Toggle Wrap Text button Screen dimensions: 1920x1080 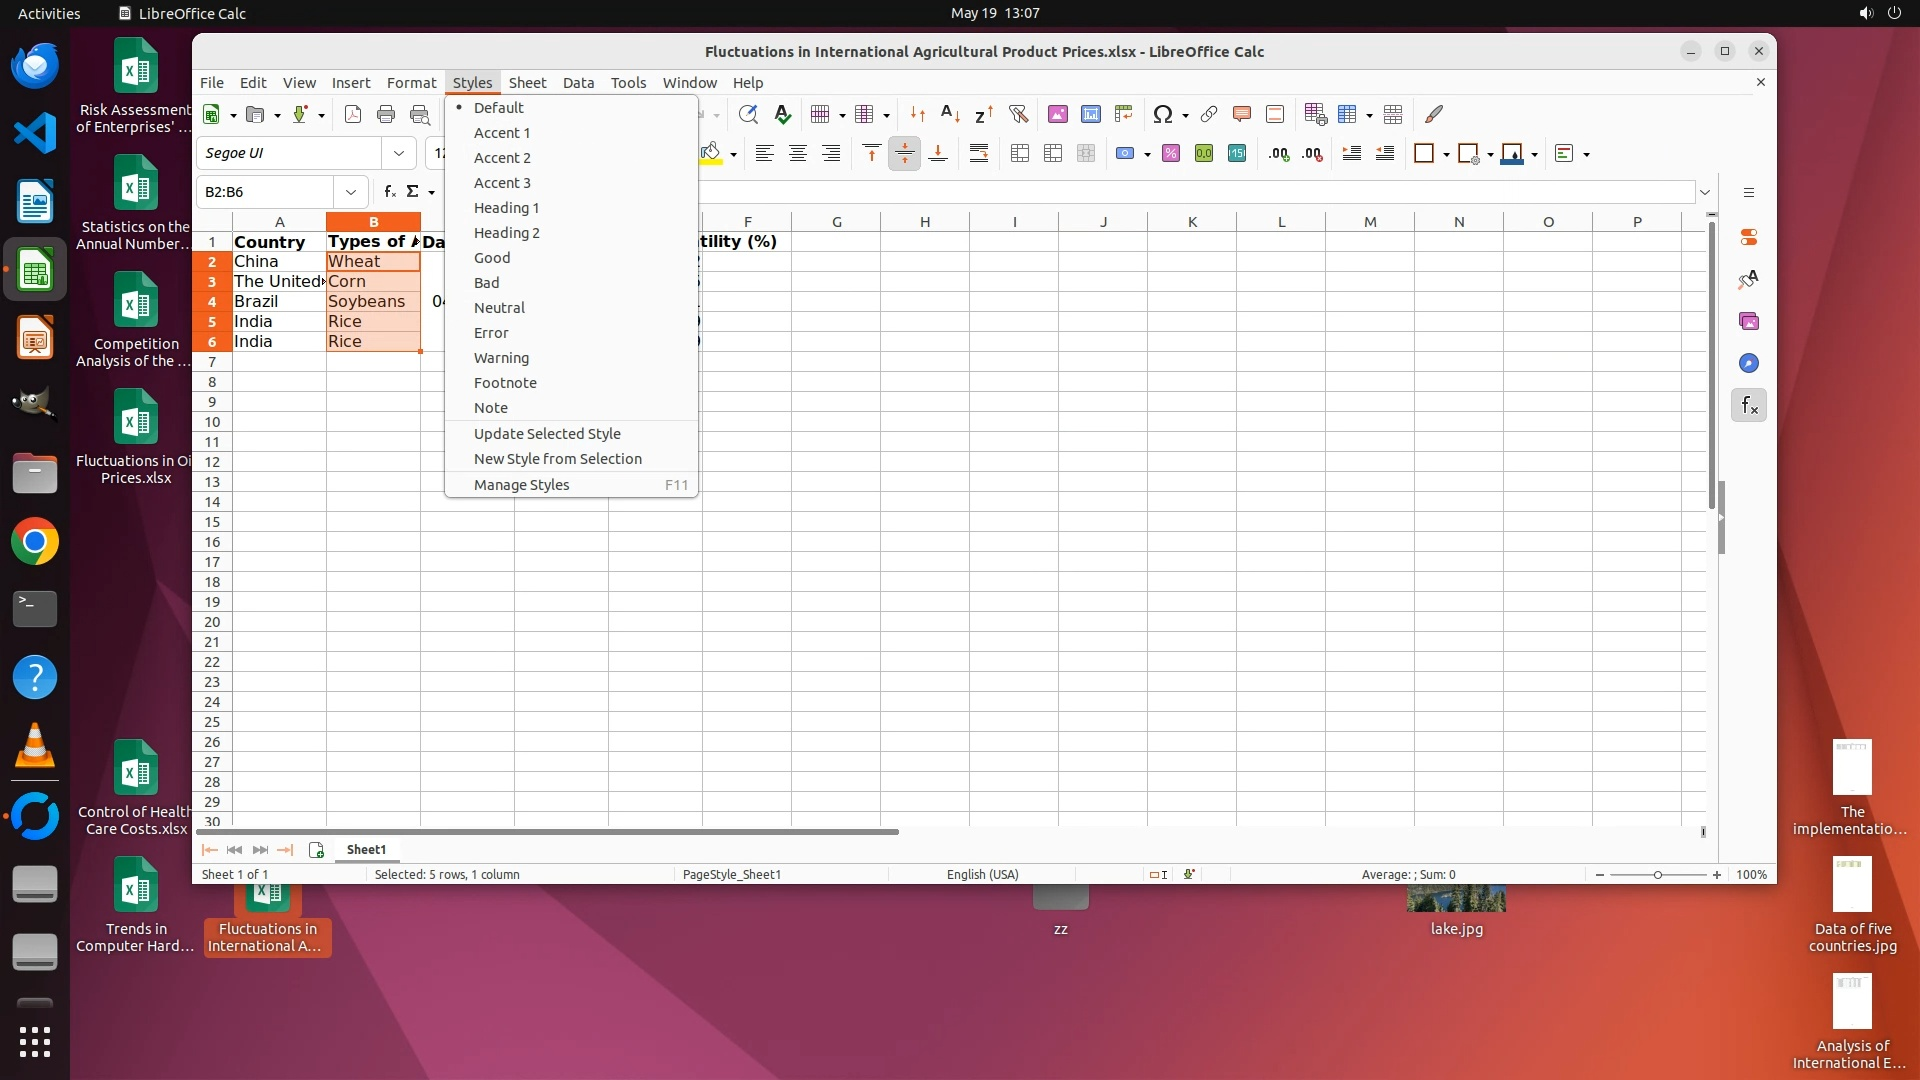point(978,153)
